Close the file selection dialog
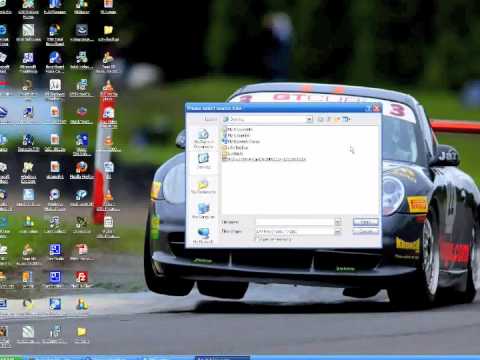480x360 pixels. (x=377, y=108)
